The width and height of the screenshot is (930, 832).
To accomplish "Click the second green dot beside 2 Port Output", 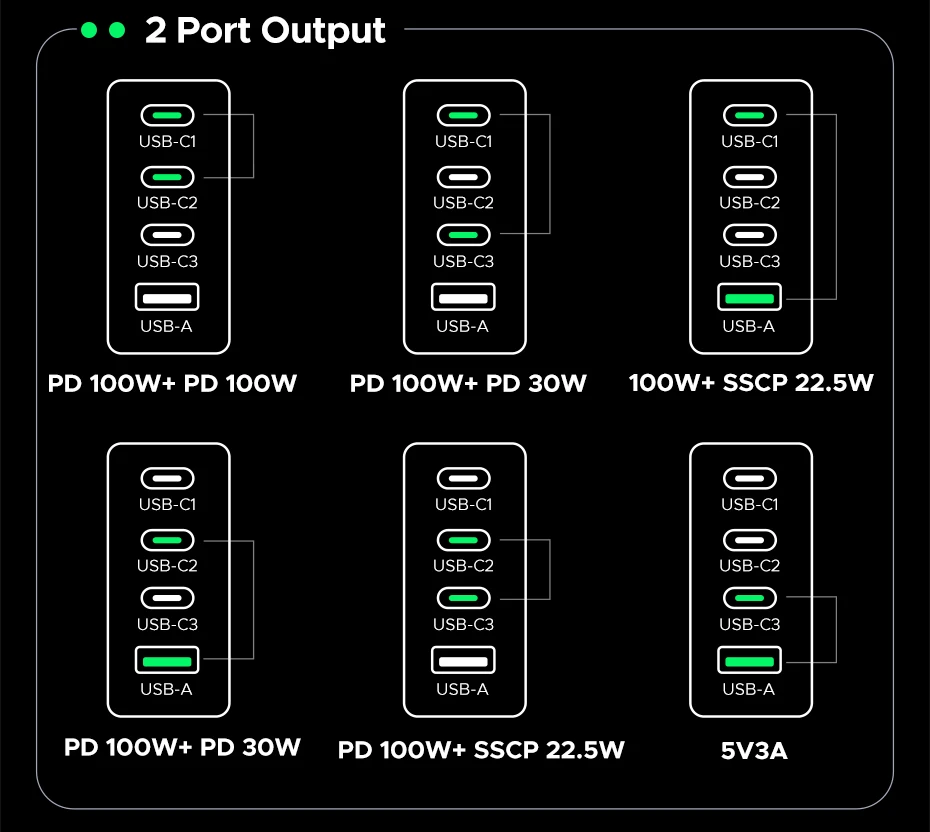I will (117, 30).
